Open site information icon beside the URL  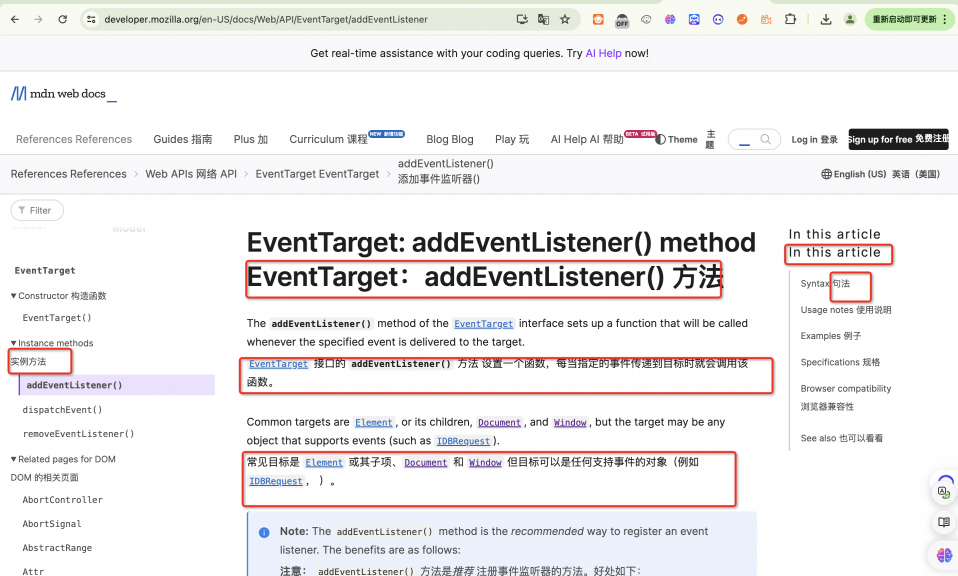pos(91,20)
